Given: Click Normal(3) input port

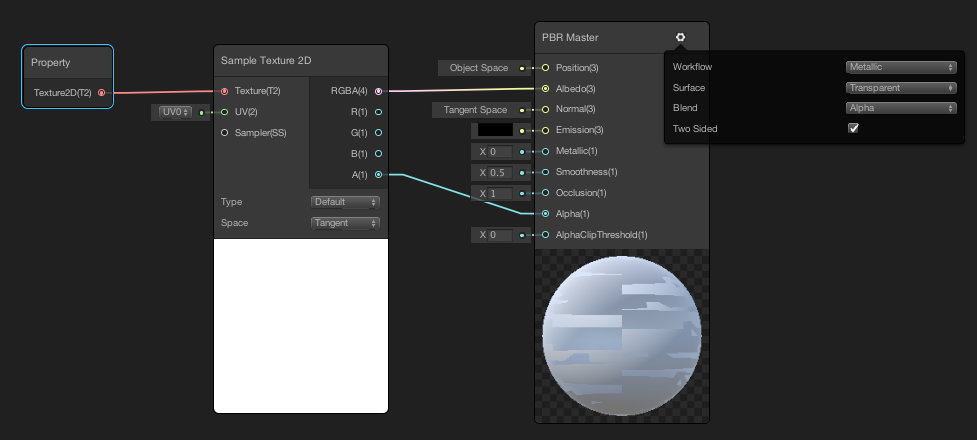Looking at the screenshot, I should pyautogui.click(x=545, y=110).
